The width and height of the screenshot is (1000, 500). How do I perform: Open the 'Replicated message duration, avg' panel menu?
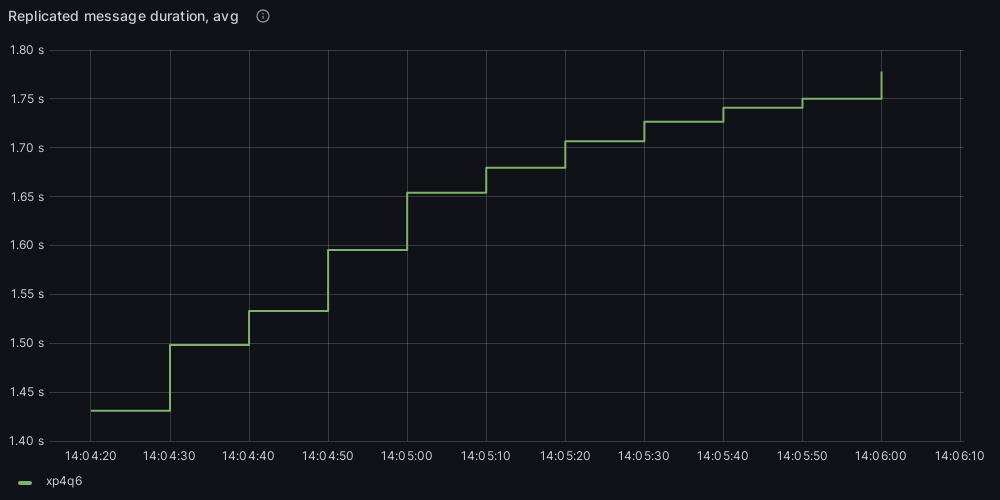tap(123, 17)
